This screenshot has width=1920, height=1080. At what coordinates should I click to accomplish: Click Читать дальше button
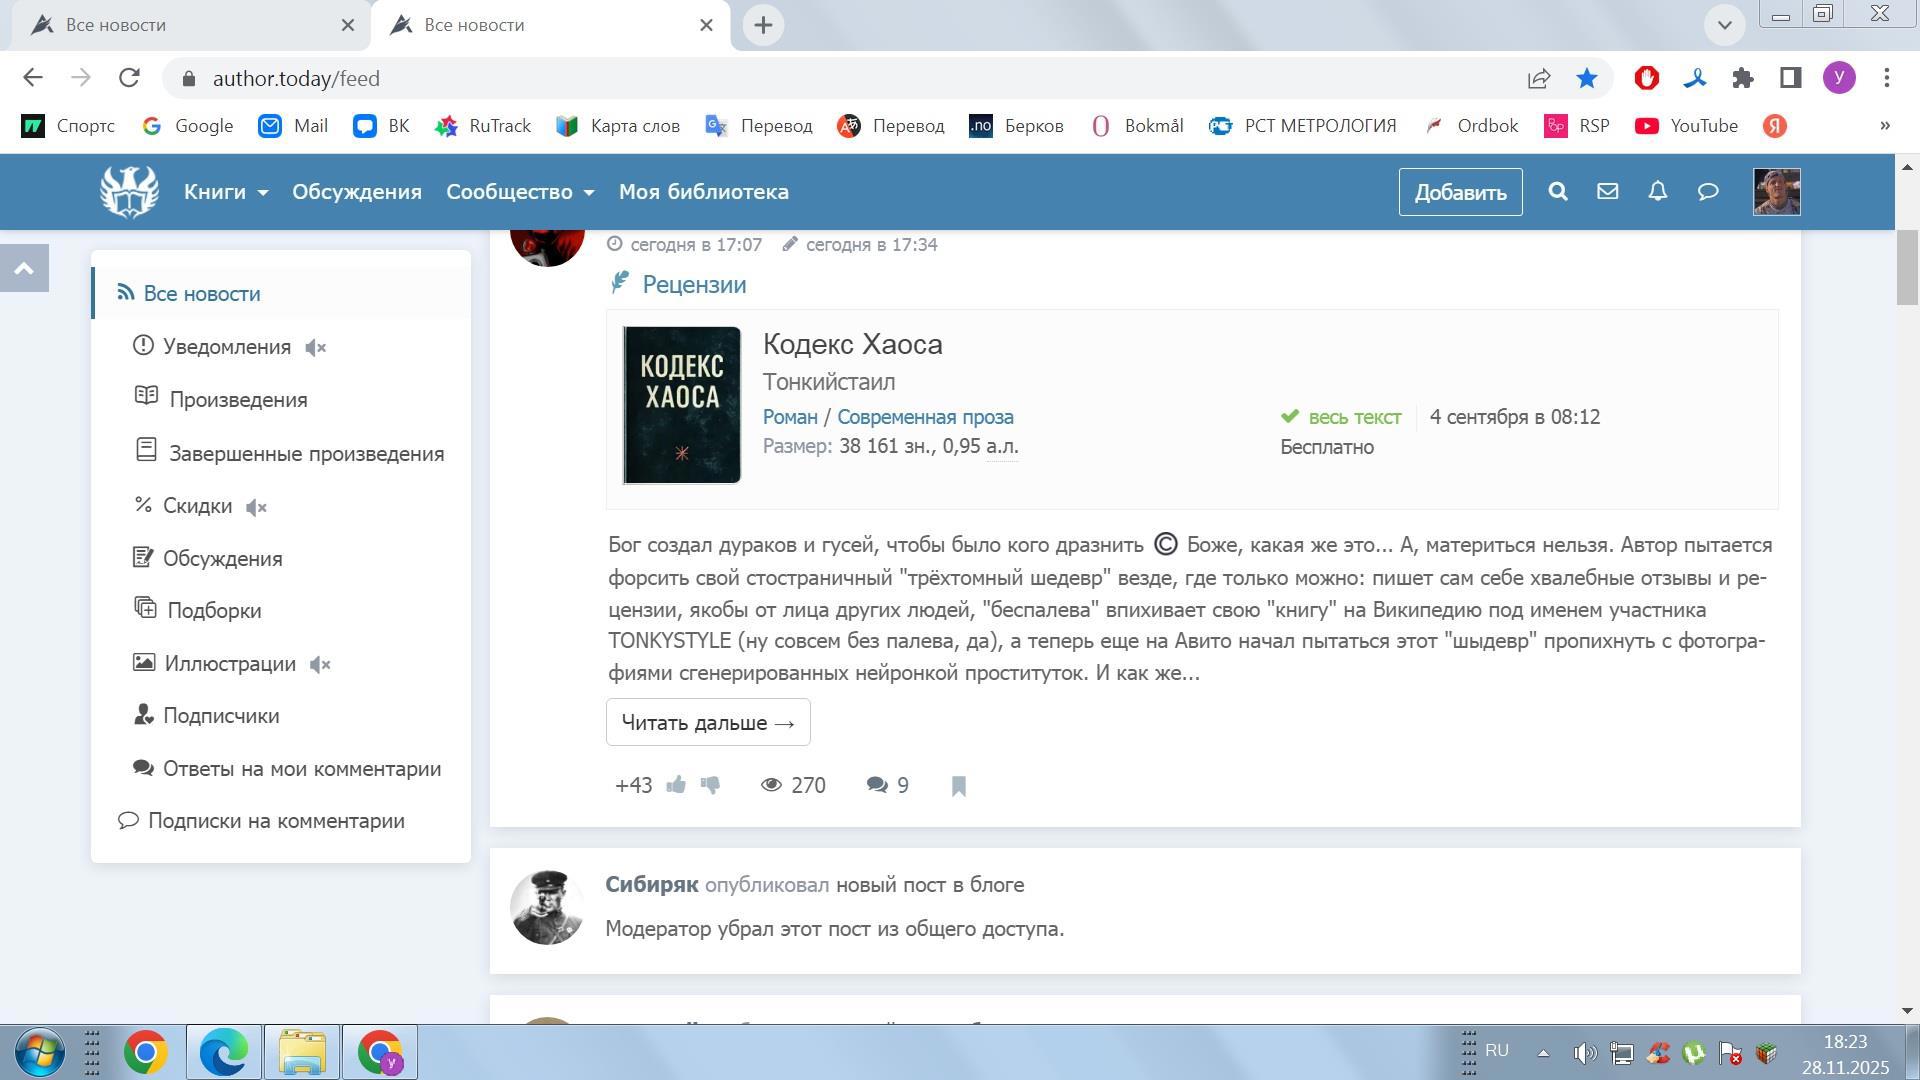pos(707,722)
